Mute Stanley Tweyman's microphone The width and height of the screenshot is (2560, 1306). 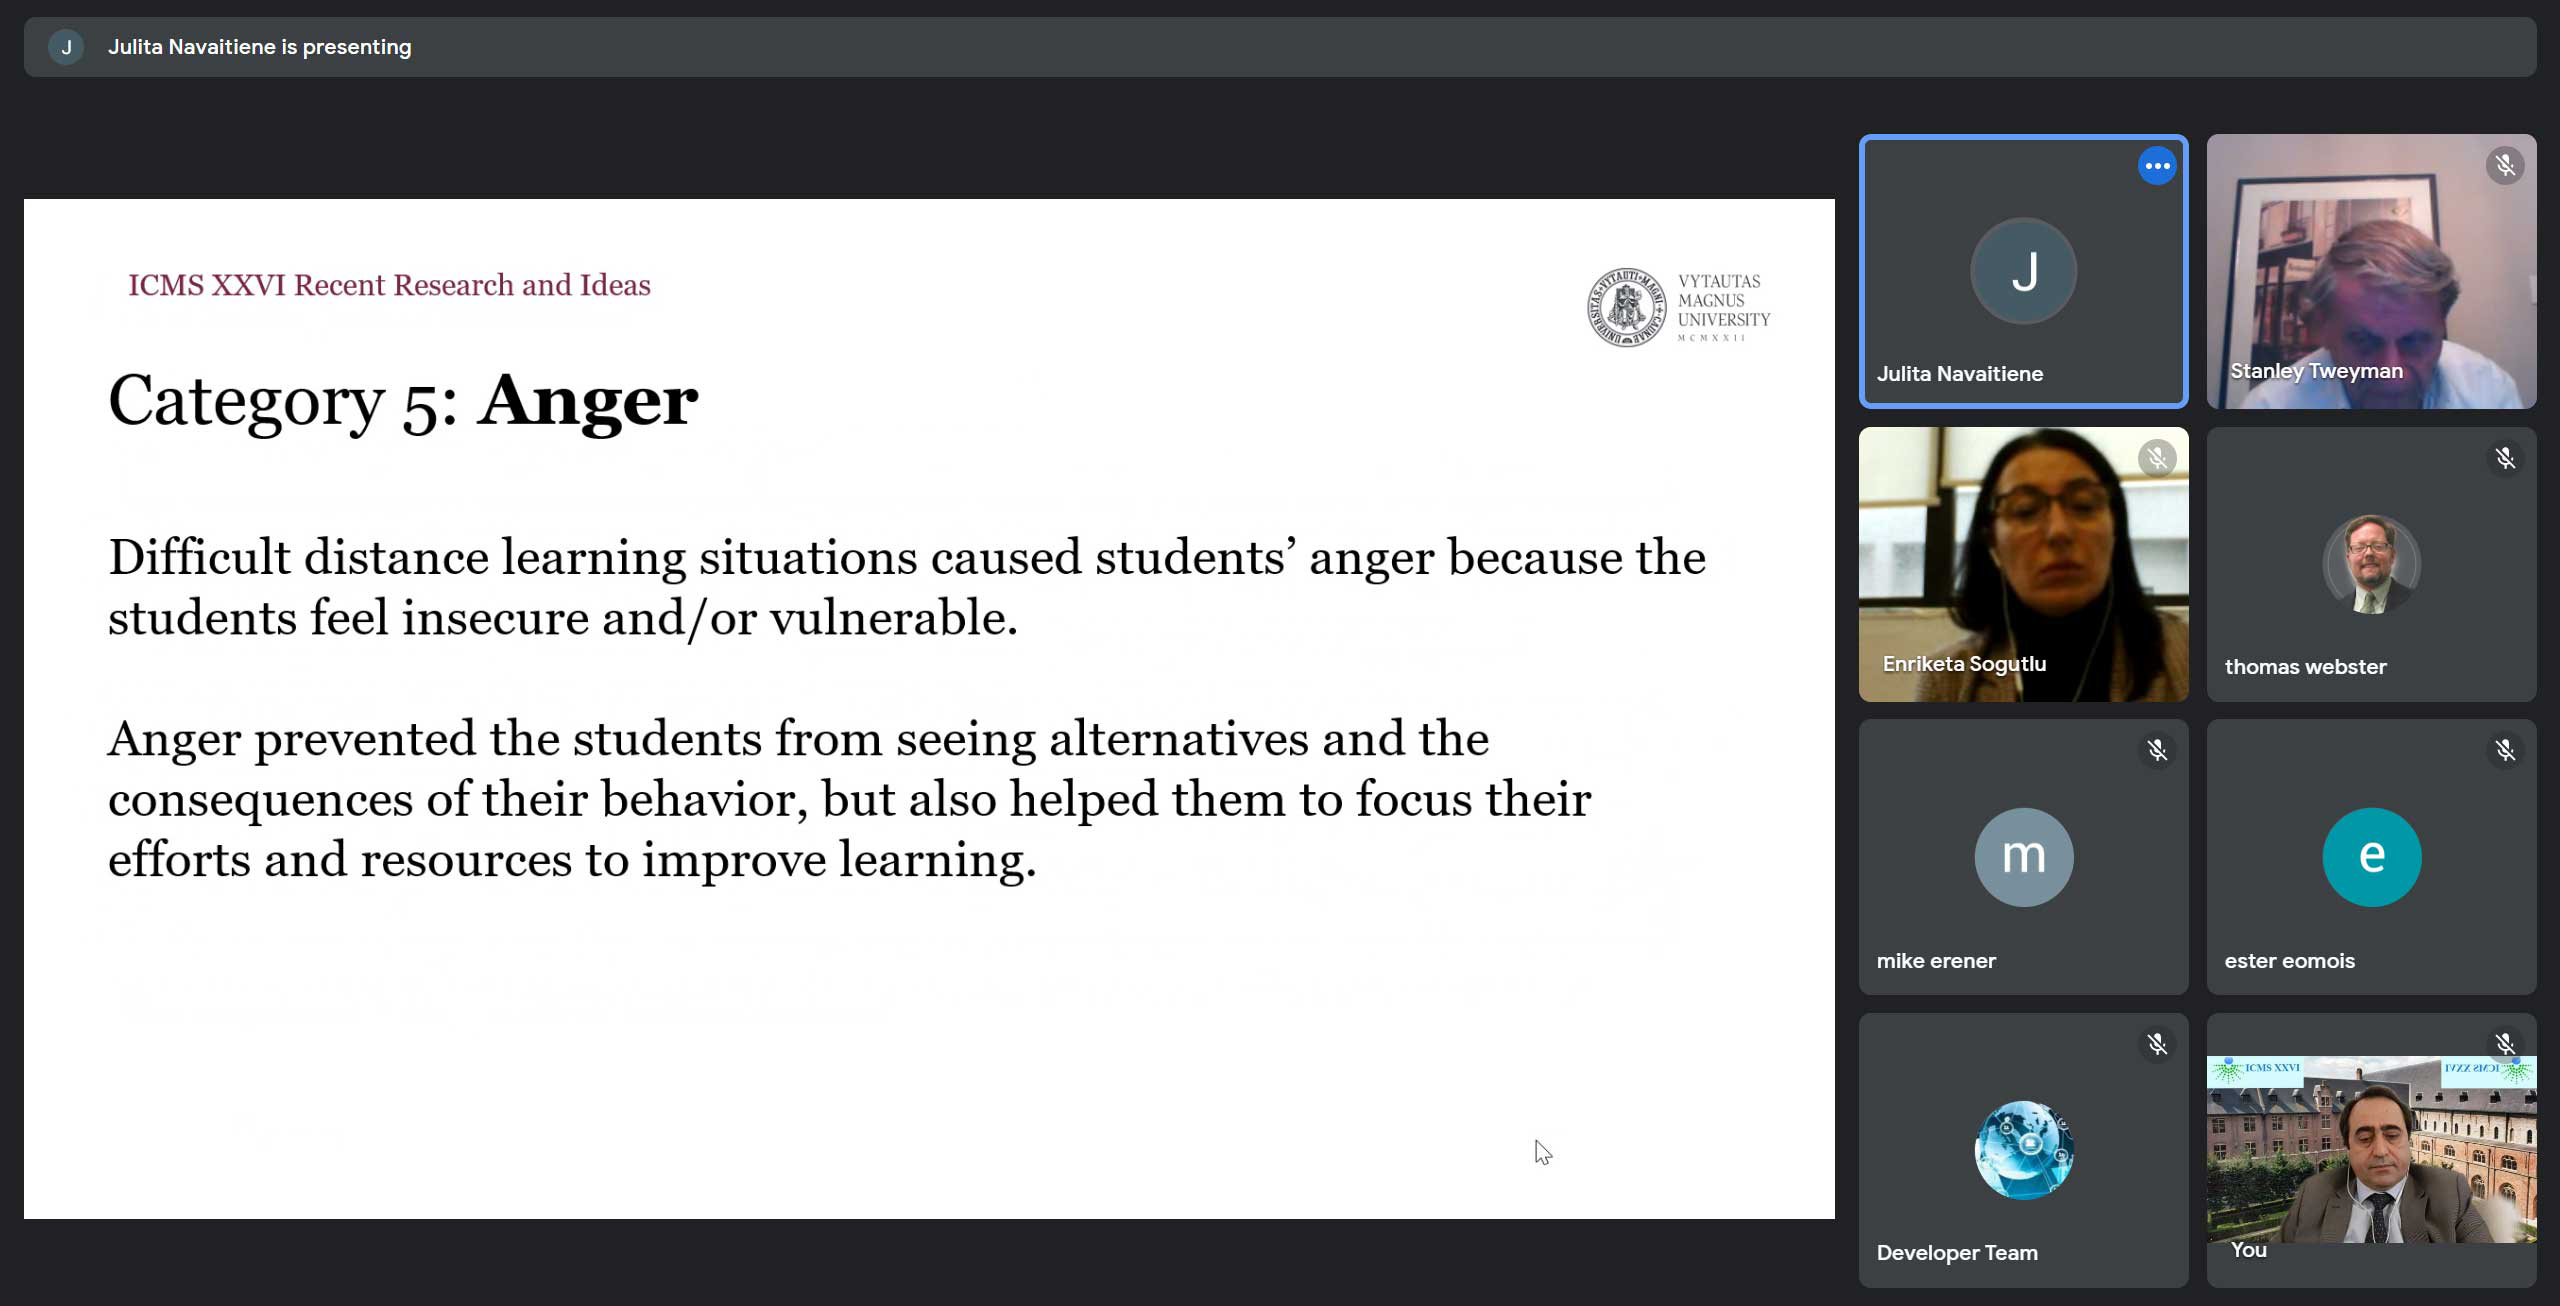(2503, 165)
